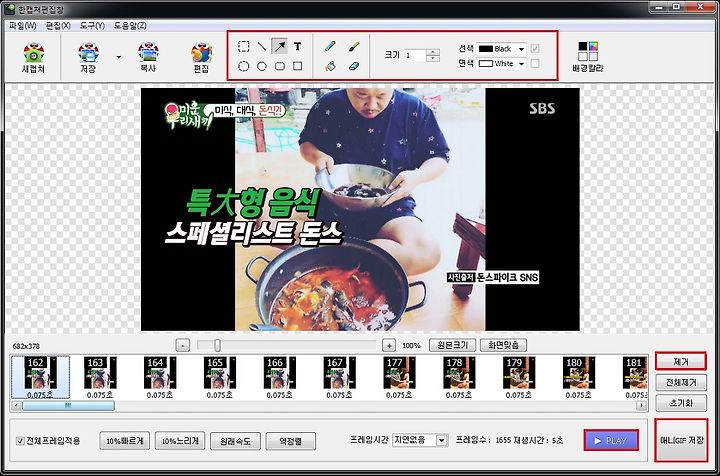Click the zoom slider handle

(217, 345)
